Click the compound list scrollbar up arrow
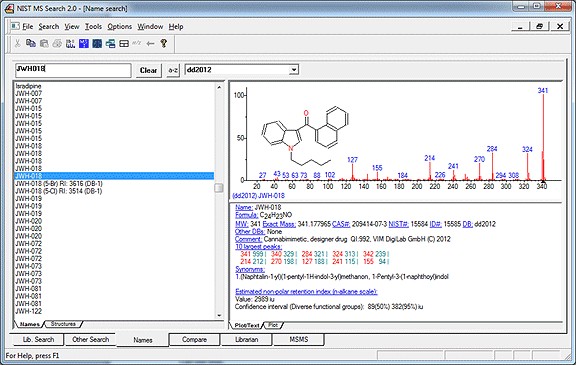This screenshot has width=576, height=365. 219,88
